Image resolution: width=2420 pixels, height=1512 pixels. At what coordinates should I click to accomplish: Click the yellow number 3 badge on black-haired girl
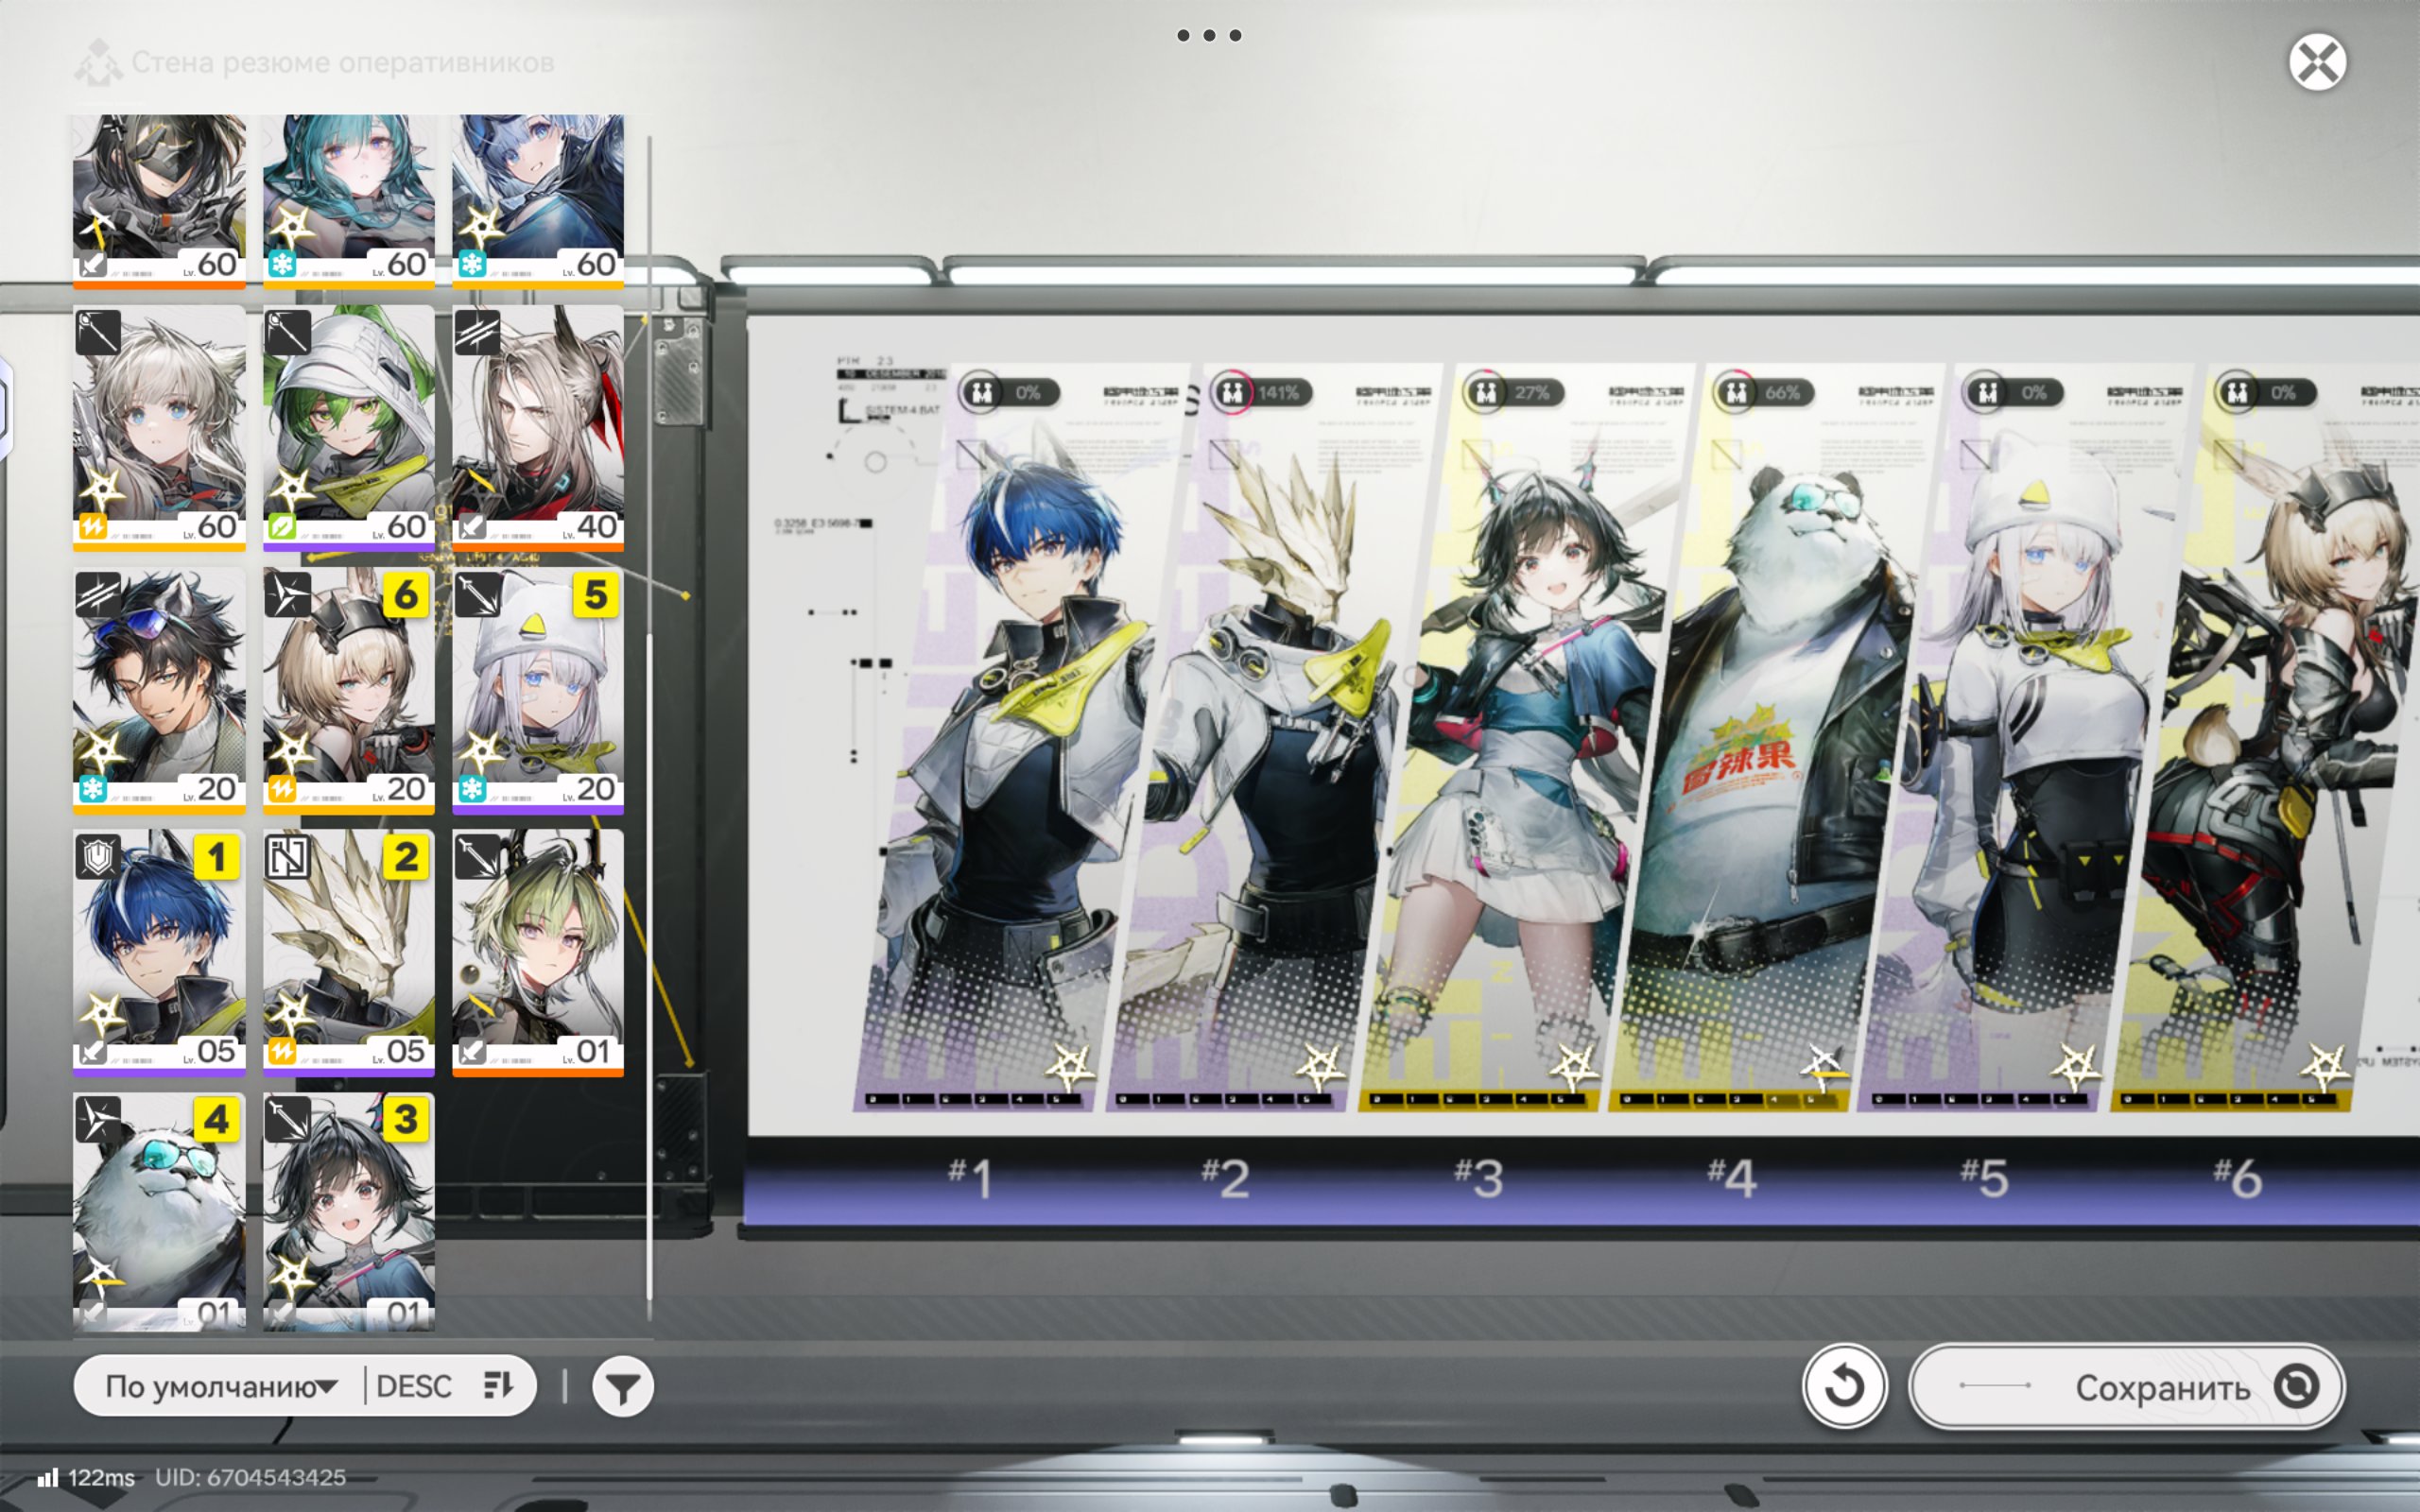tap(406, 1120)
